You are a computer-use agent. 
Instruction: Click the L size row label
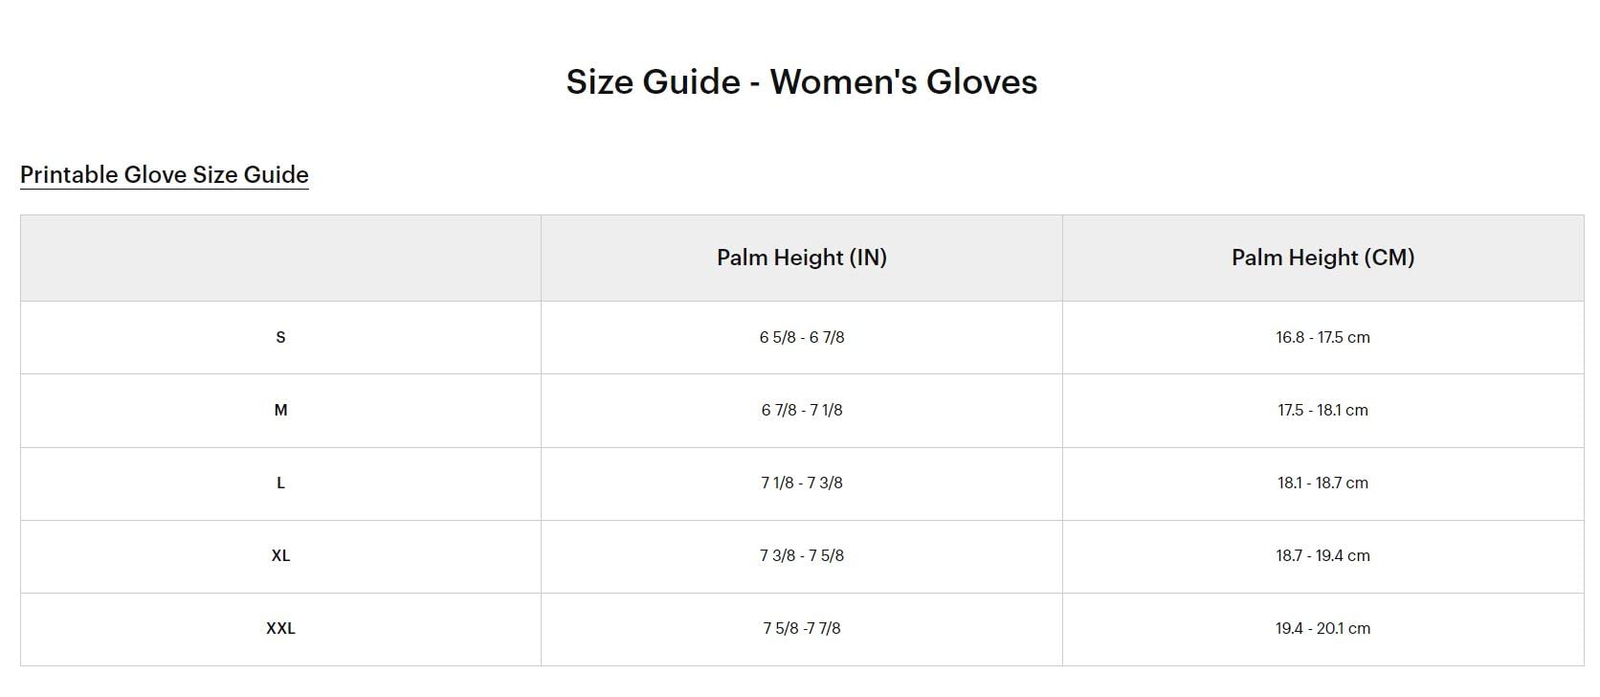tap(280, 483)
